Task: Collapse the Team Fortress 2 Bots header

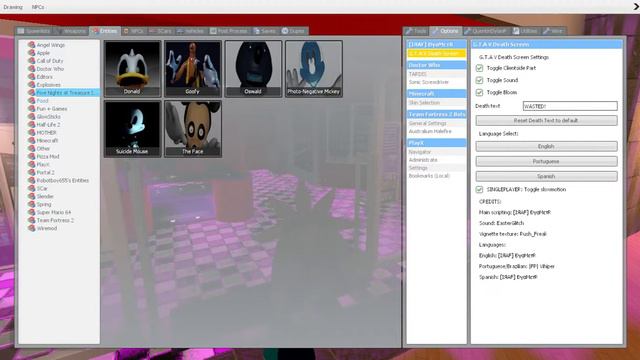Action: pos(436,114)
